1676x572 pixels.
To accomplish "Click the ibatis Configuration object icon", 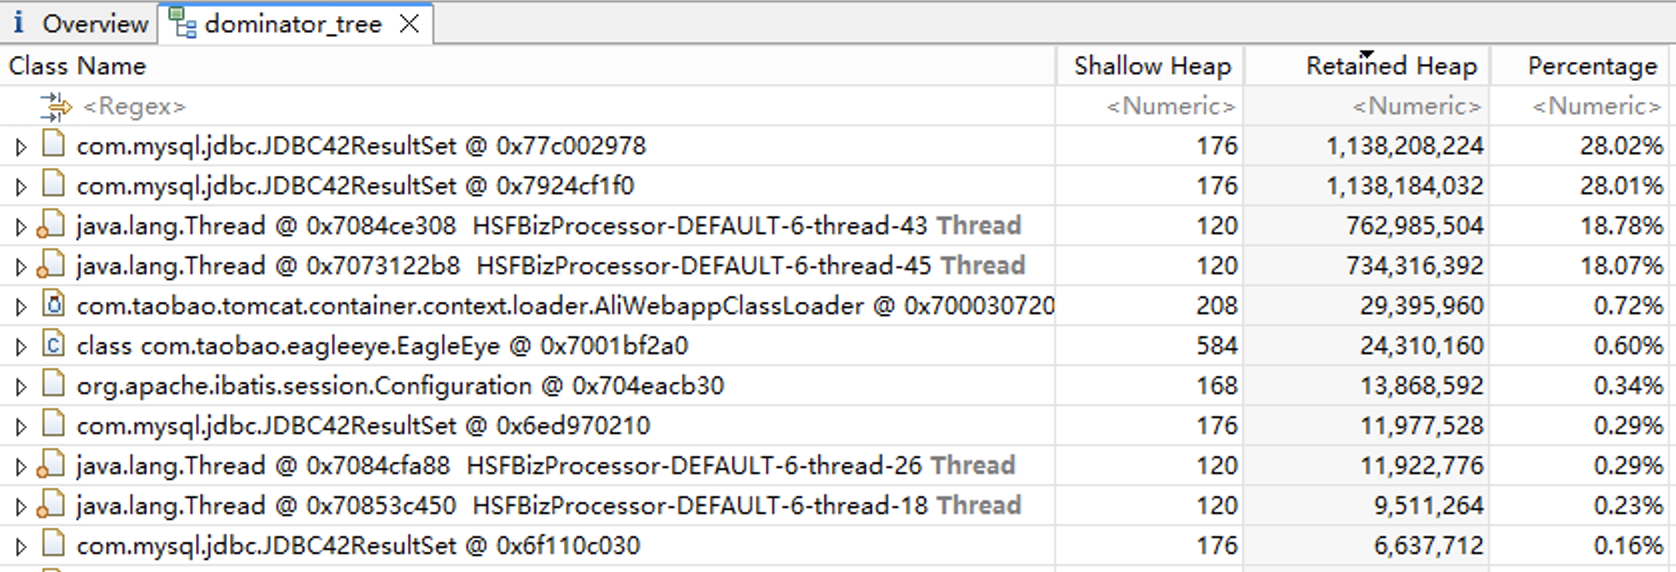I will click(x=53, y=385).
